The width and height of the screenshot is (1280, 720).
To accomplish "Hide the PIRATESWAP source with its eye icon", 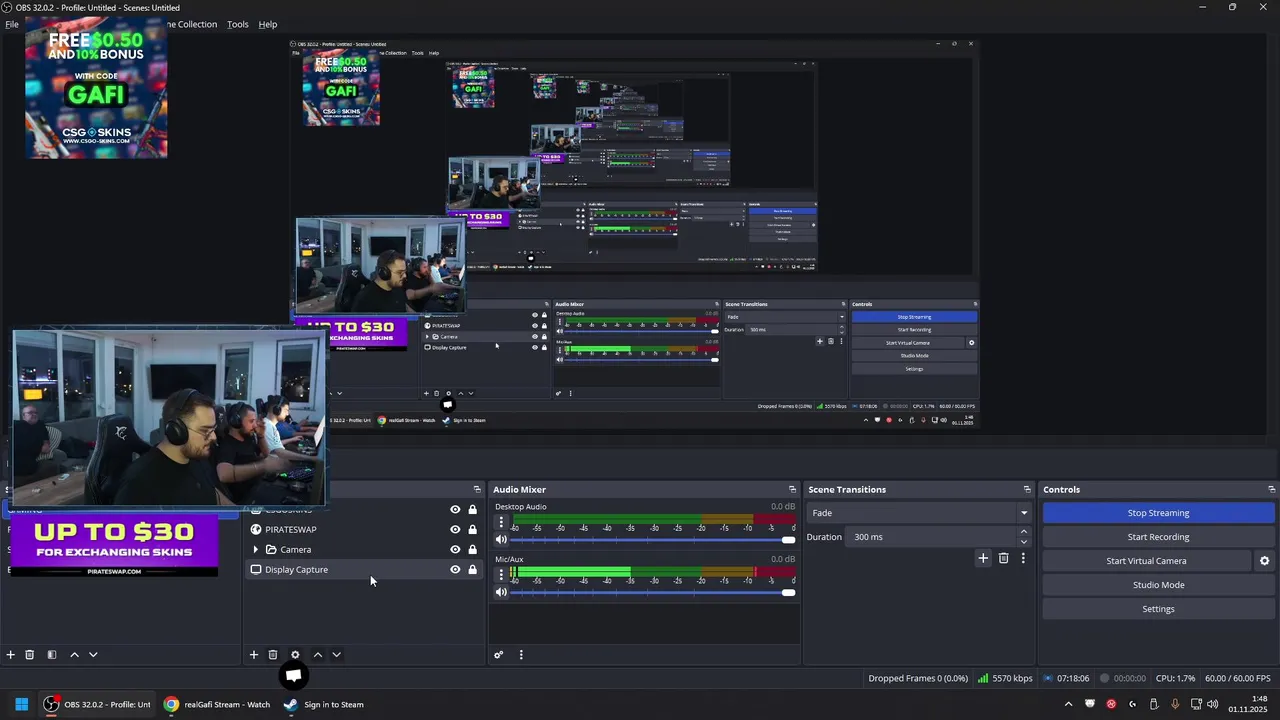I will coord(455,530).
